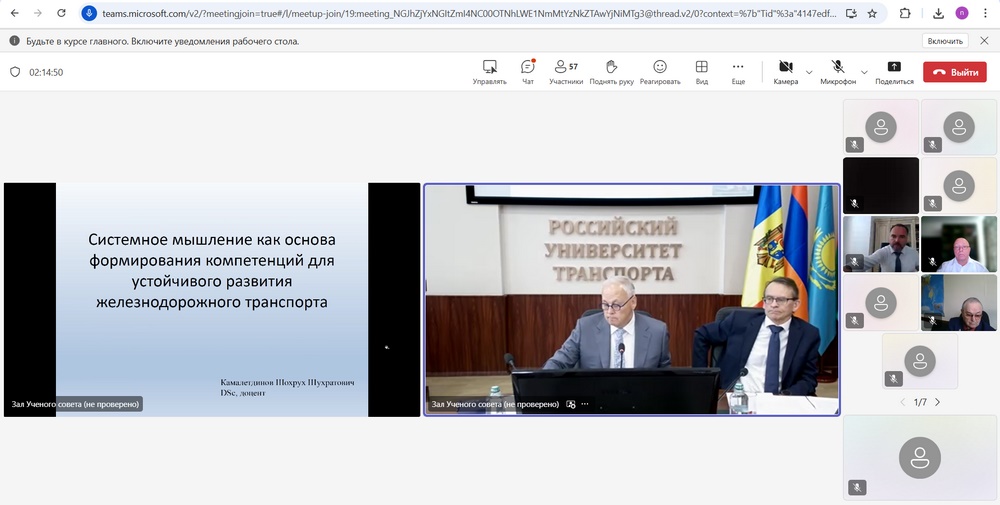Open the Реагировать reactions menu
The height and width of the screenshot is (505, 1000).
coord(660,72)
